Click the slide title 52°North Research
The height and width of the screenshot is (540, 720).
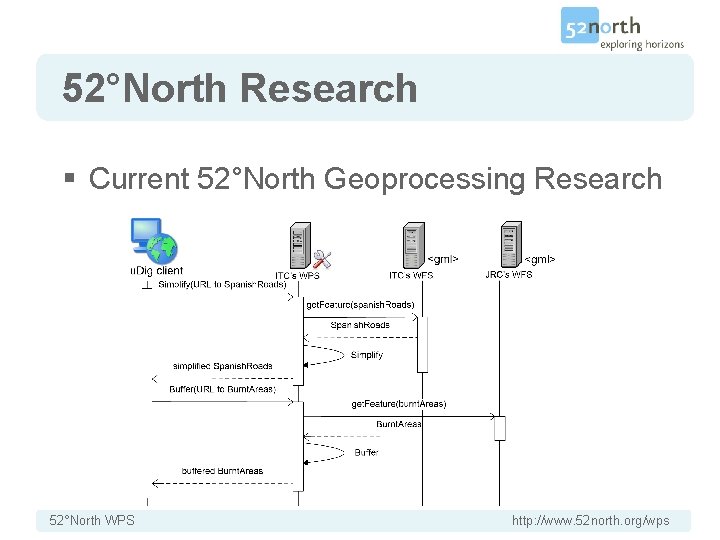point(240,88)
